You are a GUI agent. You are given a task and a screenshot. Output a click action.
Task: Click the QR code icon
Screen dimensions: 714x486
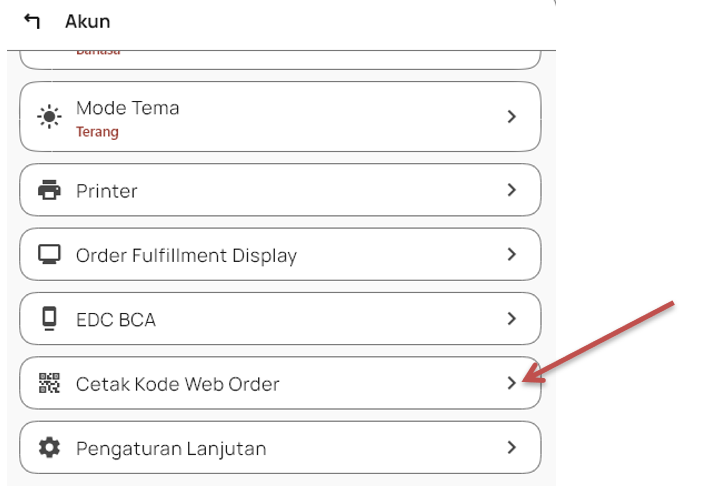[x=49, y=384]
